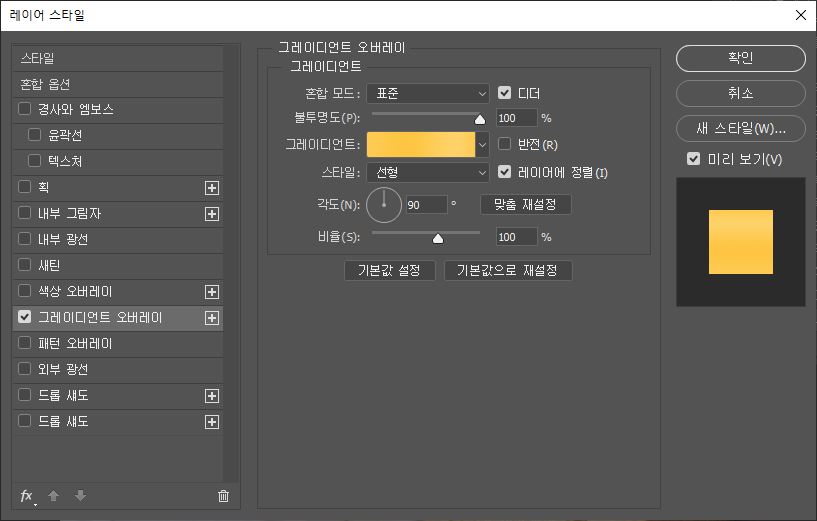817x521 pixels.
Task: Click the orange gradient swatch to edit it
Action: [421, 144]
